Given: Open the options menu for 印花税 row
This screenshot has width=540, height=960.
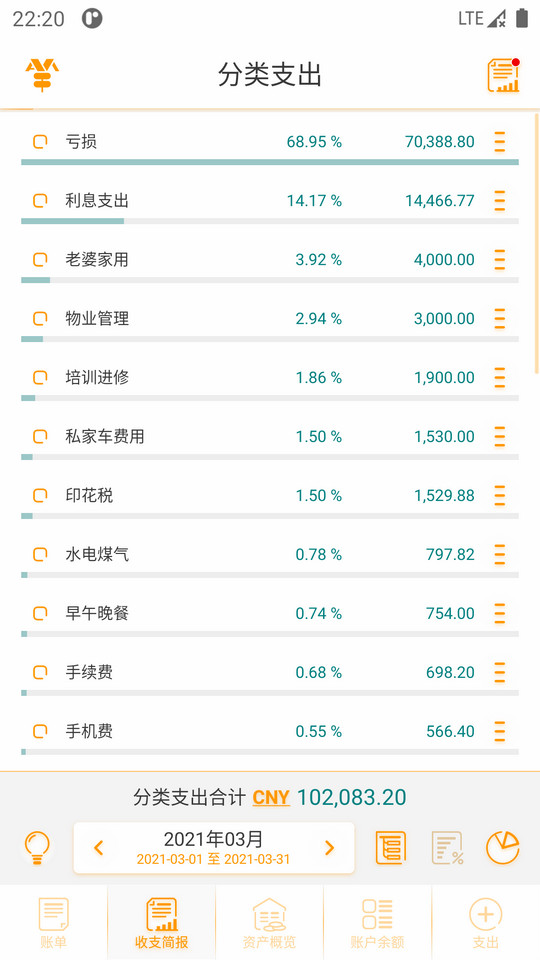Looking at the screenshot, I should pos(500,495).
